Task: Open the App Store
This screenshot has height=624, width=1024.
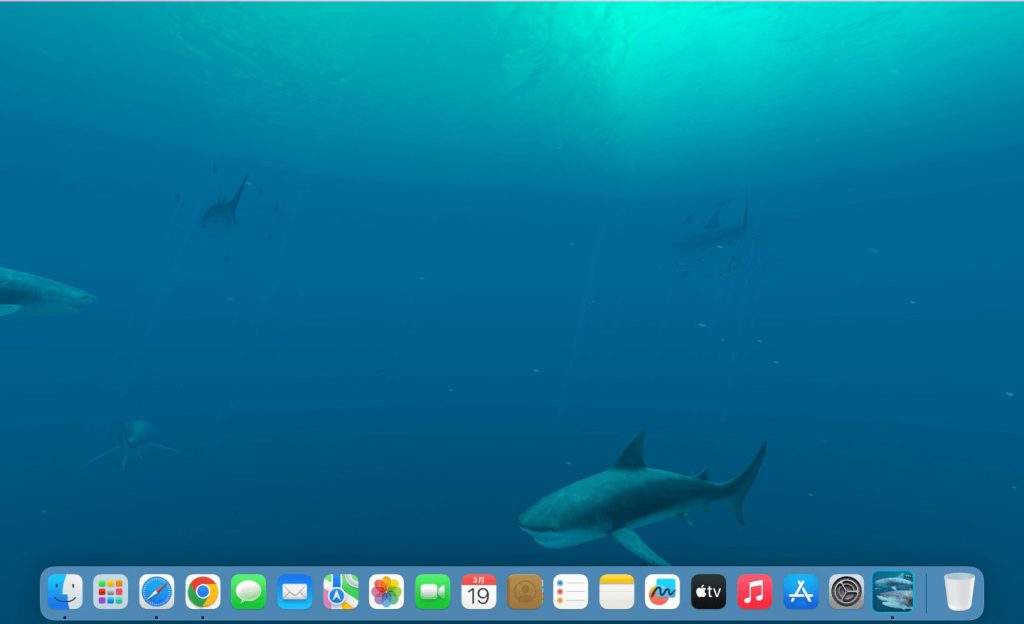Action: pyautogui.click(x=801, y=592)
